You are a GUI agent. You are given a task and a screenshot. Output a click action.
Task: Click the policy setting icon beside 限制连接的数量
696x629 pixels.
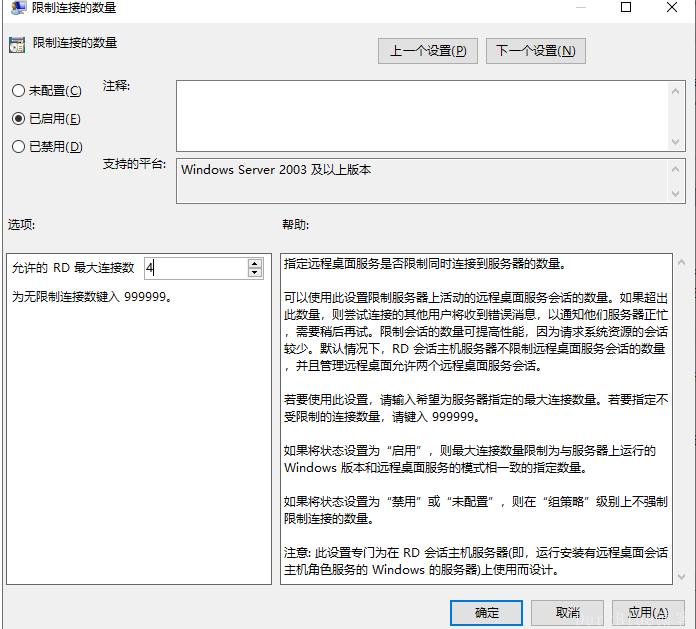coord(17,45)
